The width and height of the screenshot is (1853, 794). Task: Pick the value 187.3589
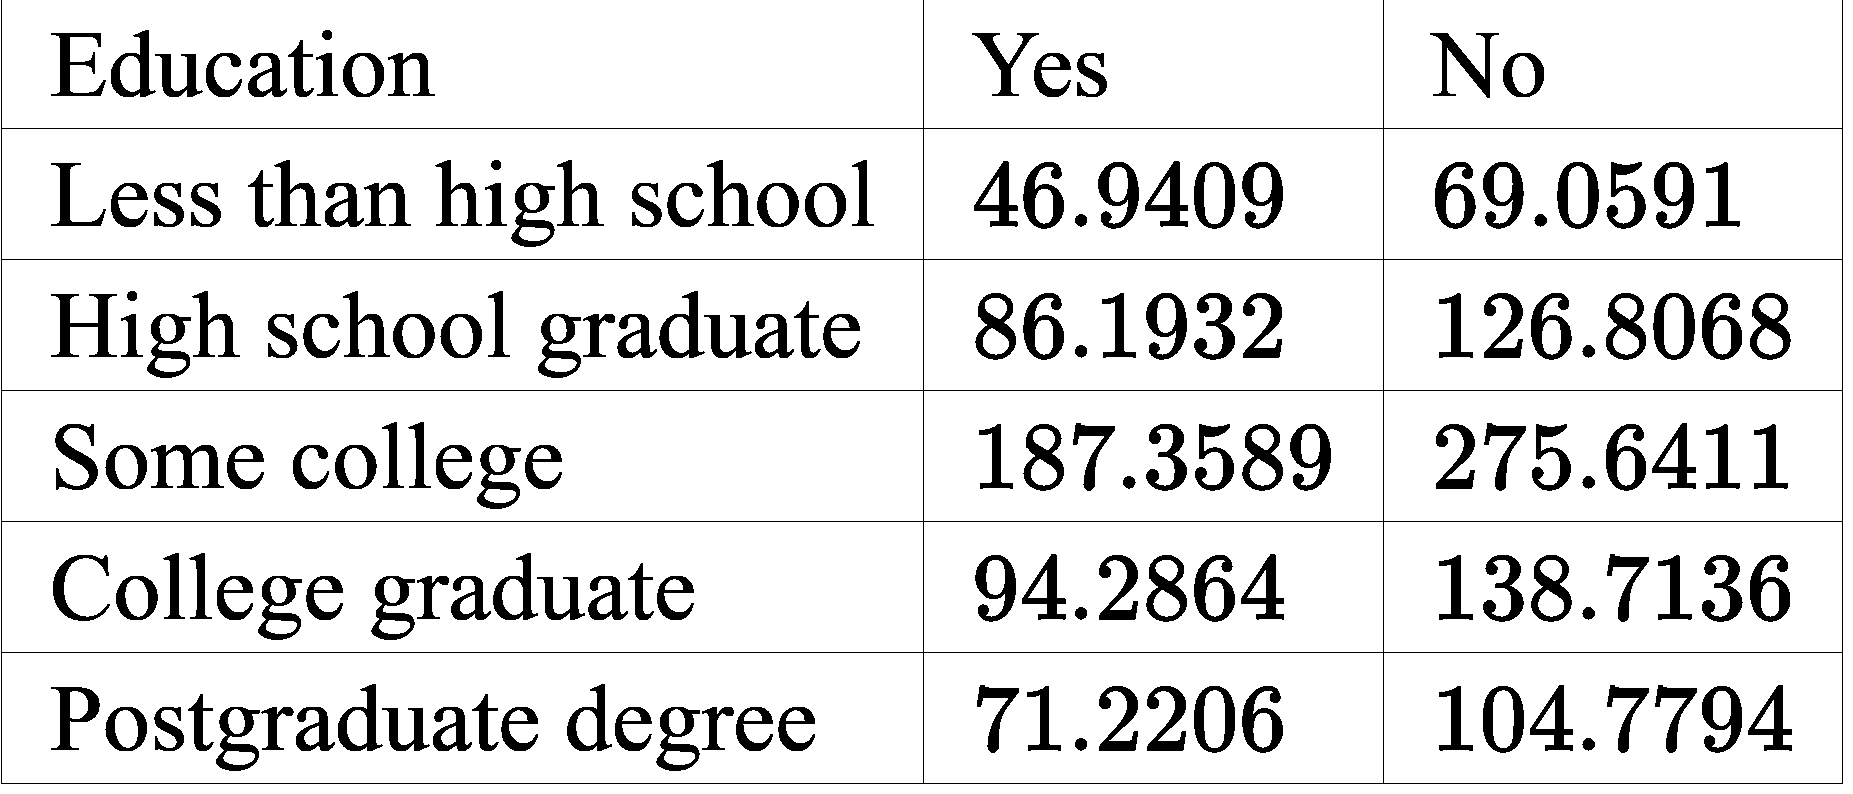pos(1152,457)
